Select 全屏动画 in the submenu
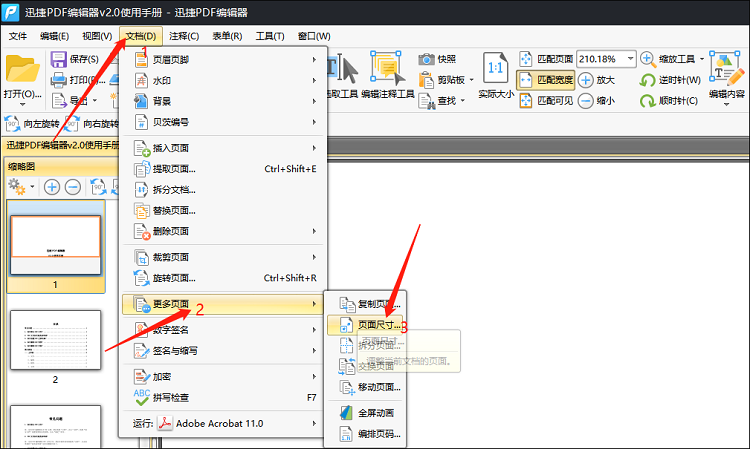 tap(366, 413)
